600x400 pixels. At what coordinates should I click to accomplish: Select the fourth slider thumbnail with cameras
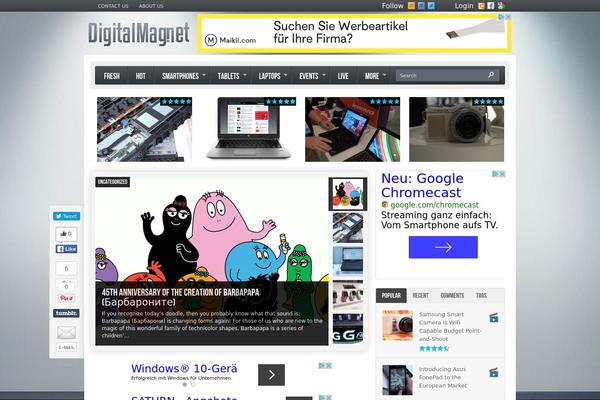pos(348,295)
